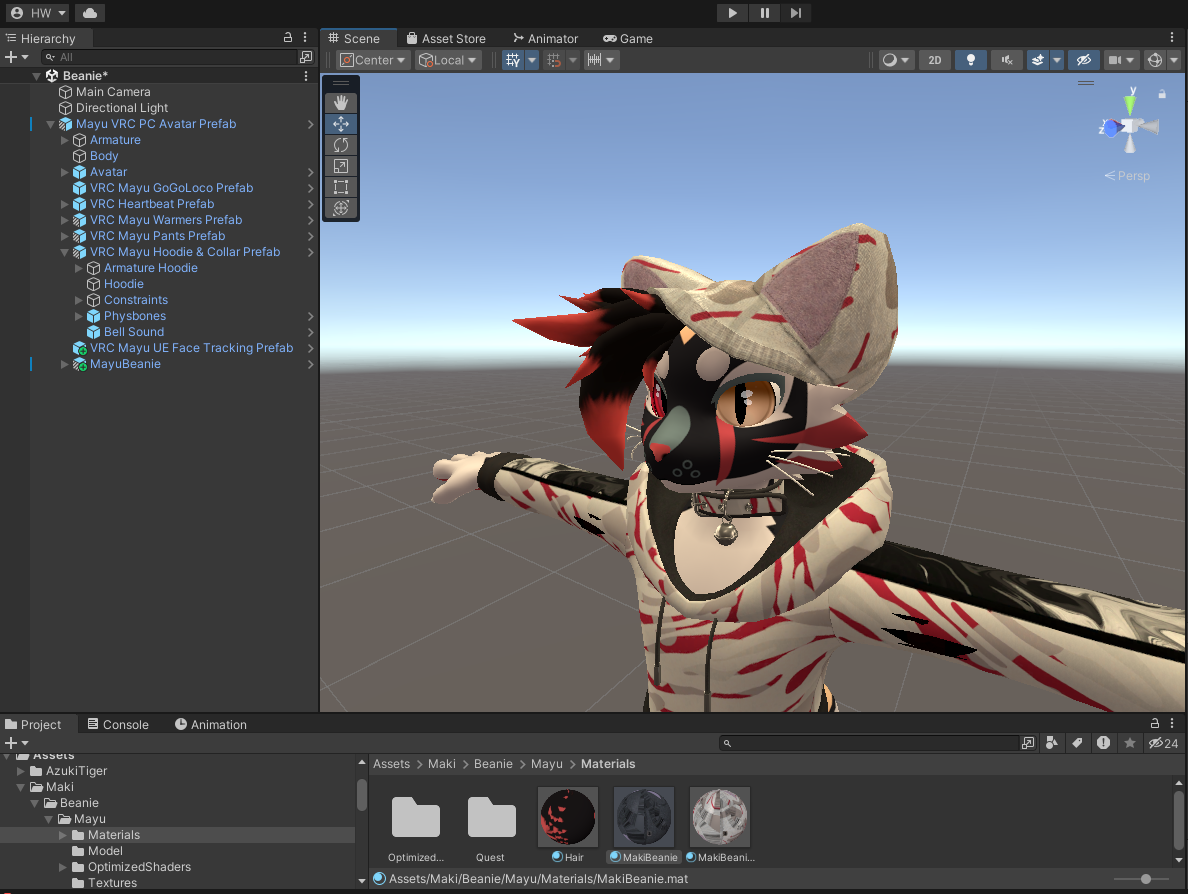Image resolution: width=1188 pixels, height=894 pixels.
Task: Select the Rotate tool in scene toolbar
Action: pos(341,145)
